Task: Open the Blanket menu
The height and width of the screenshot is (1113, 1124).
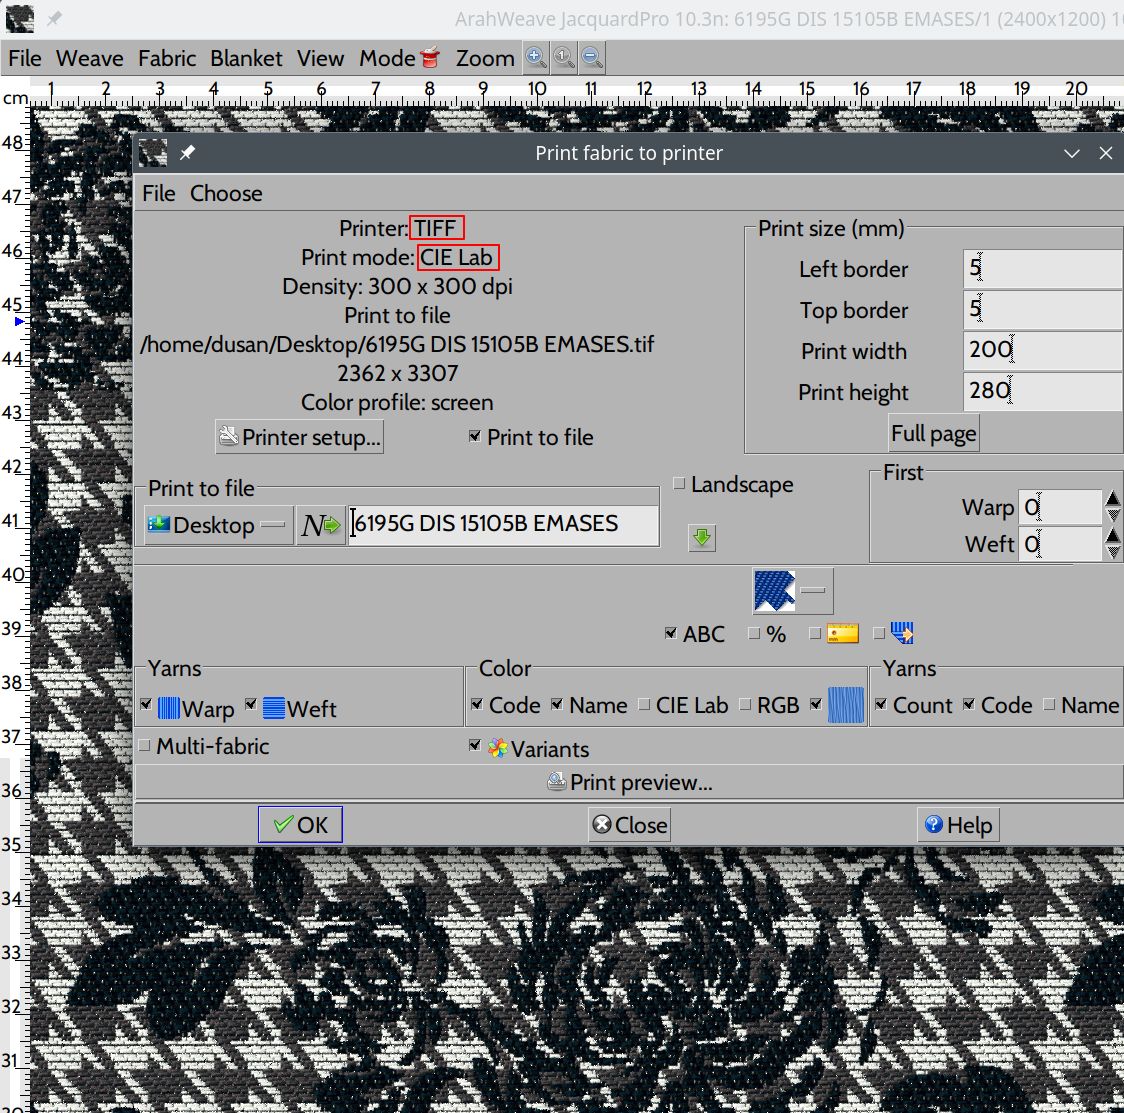Action: (246, 58)
